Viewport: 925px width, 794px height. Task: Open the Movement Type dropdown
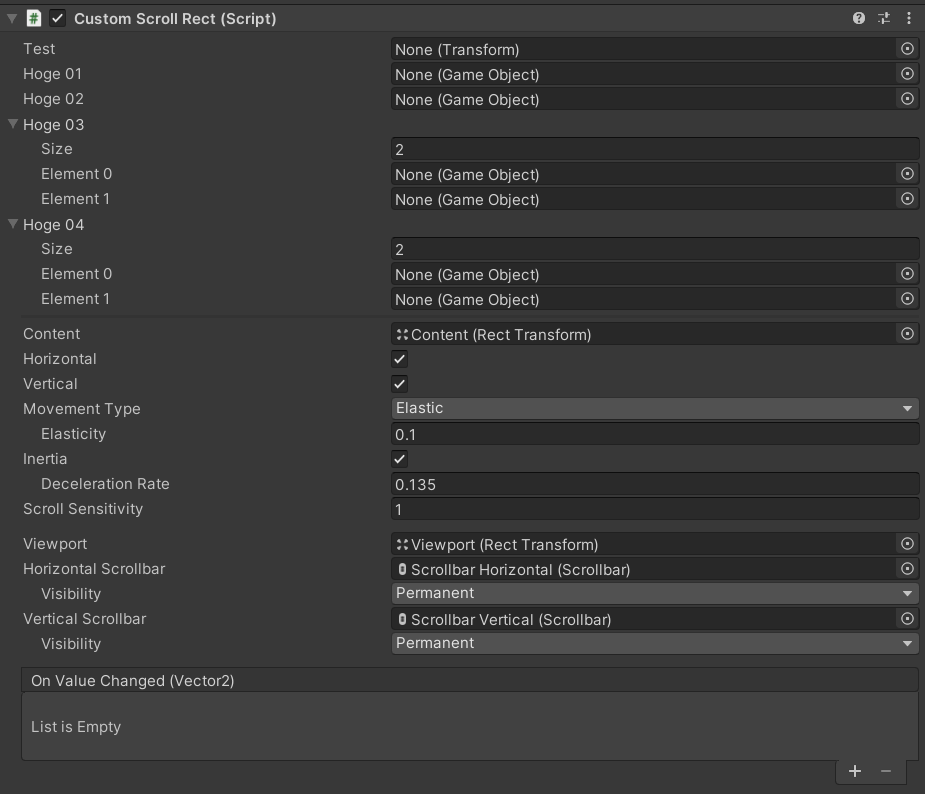click(655, 408)
